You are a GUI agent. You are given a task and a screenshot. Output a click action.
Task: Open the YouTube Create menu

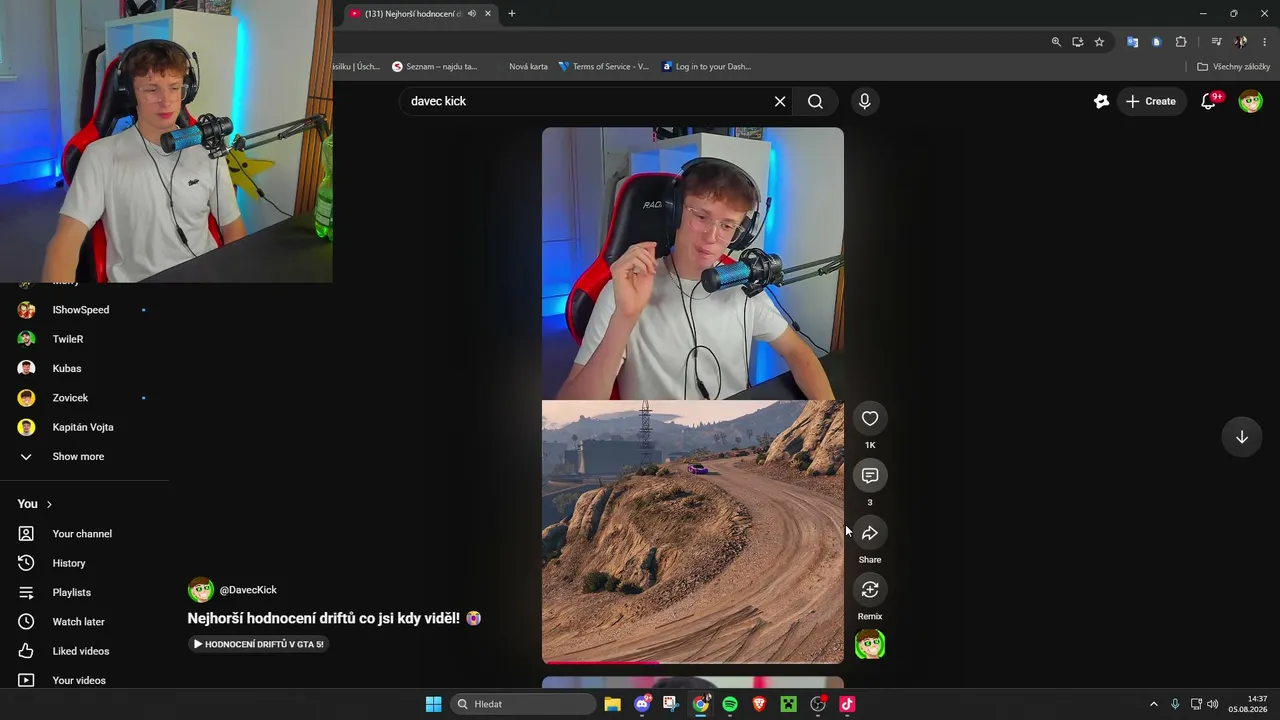pyautogui.click(x=1151, y=101)
